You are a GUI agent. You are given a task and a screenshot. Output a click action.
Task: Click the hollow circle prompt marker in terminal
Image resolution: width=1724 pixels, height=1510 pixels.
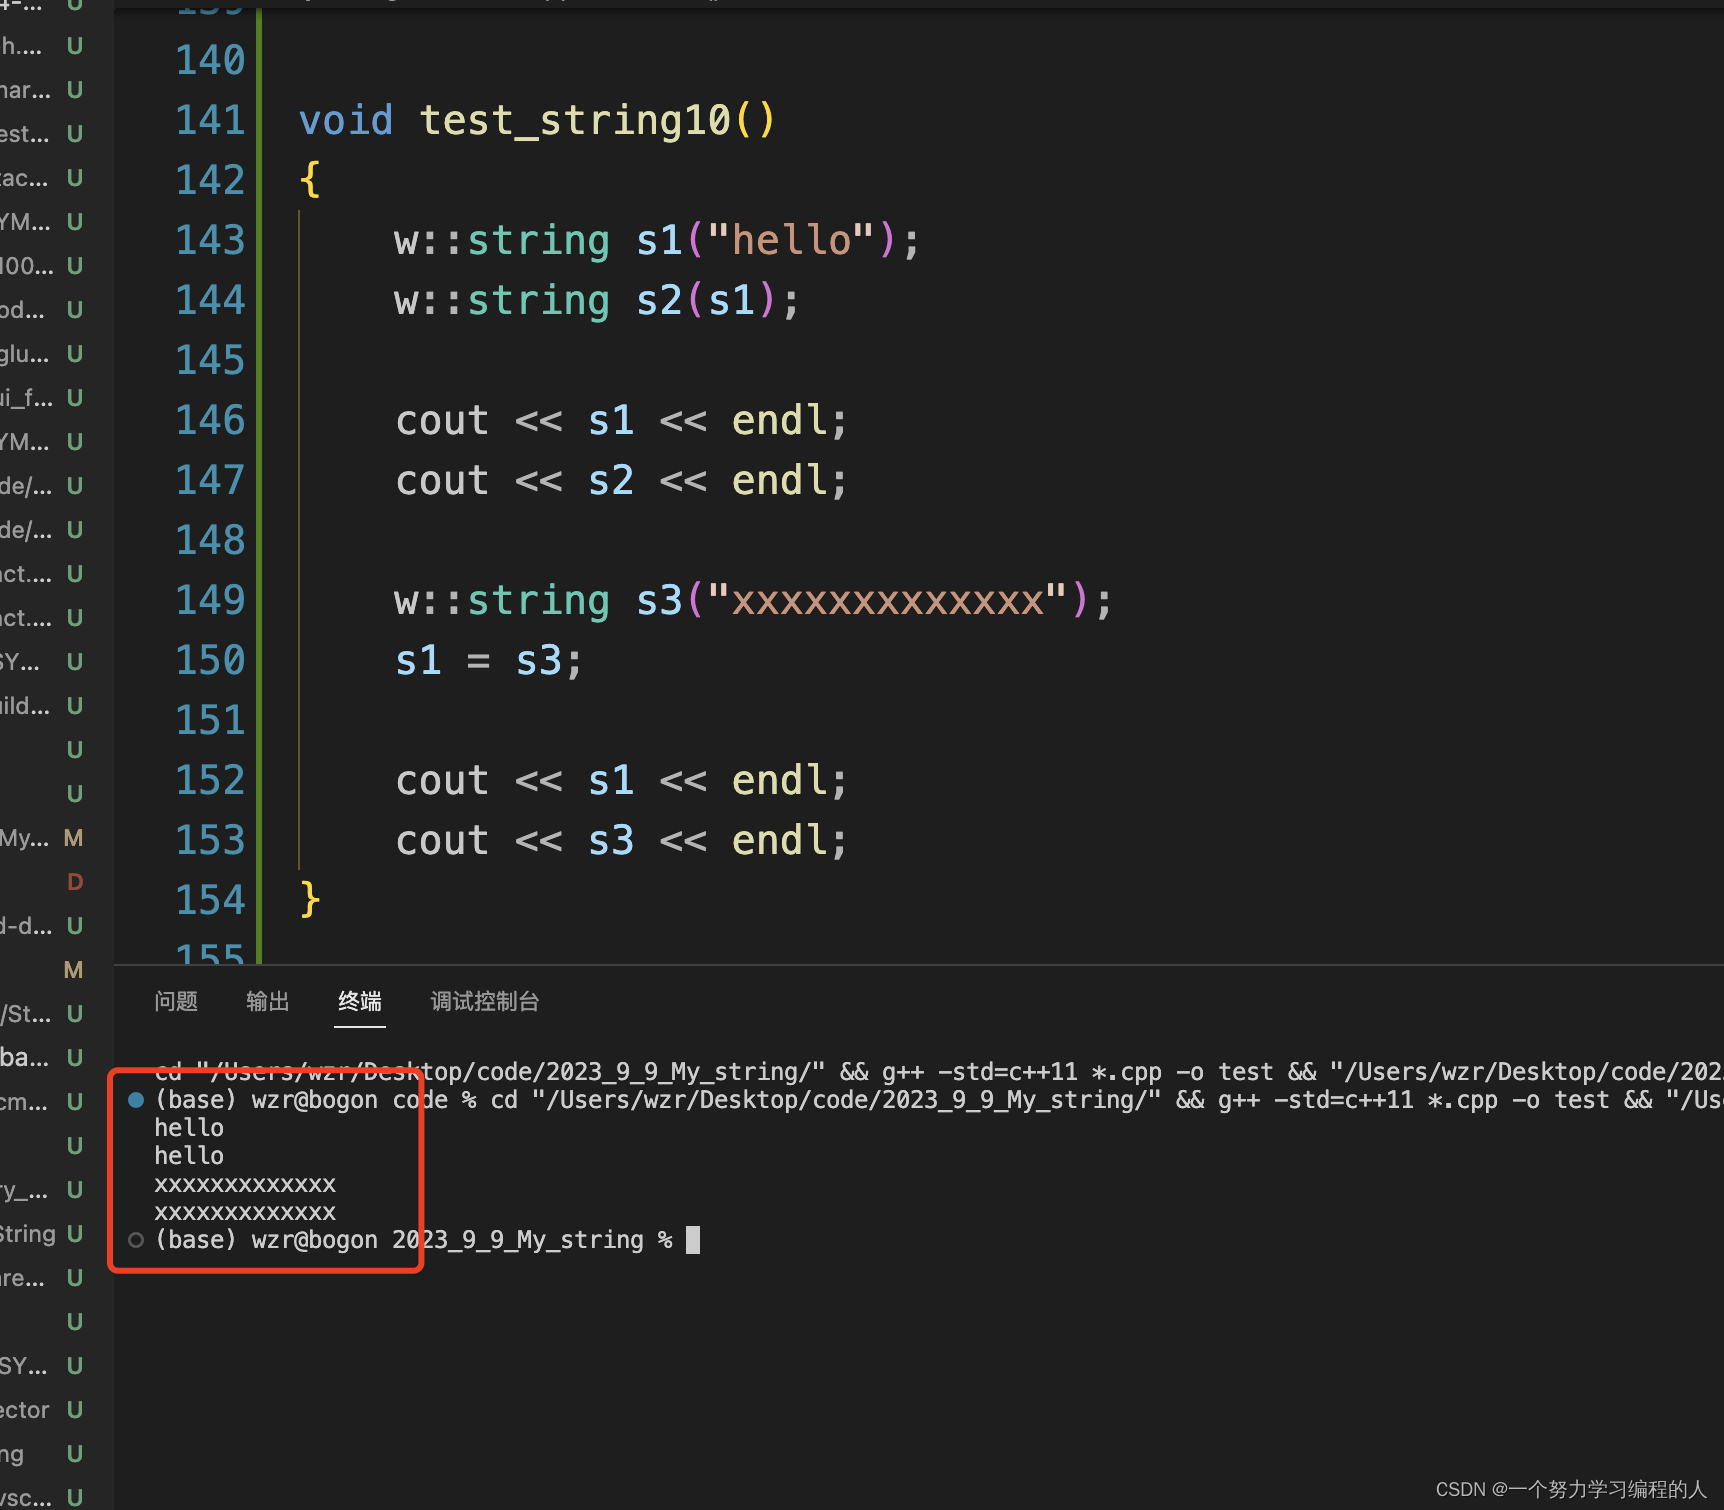click(136, 1240)
